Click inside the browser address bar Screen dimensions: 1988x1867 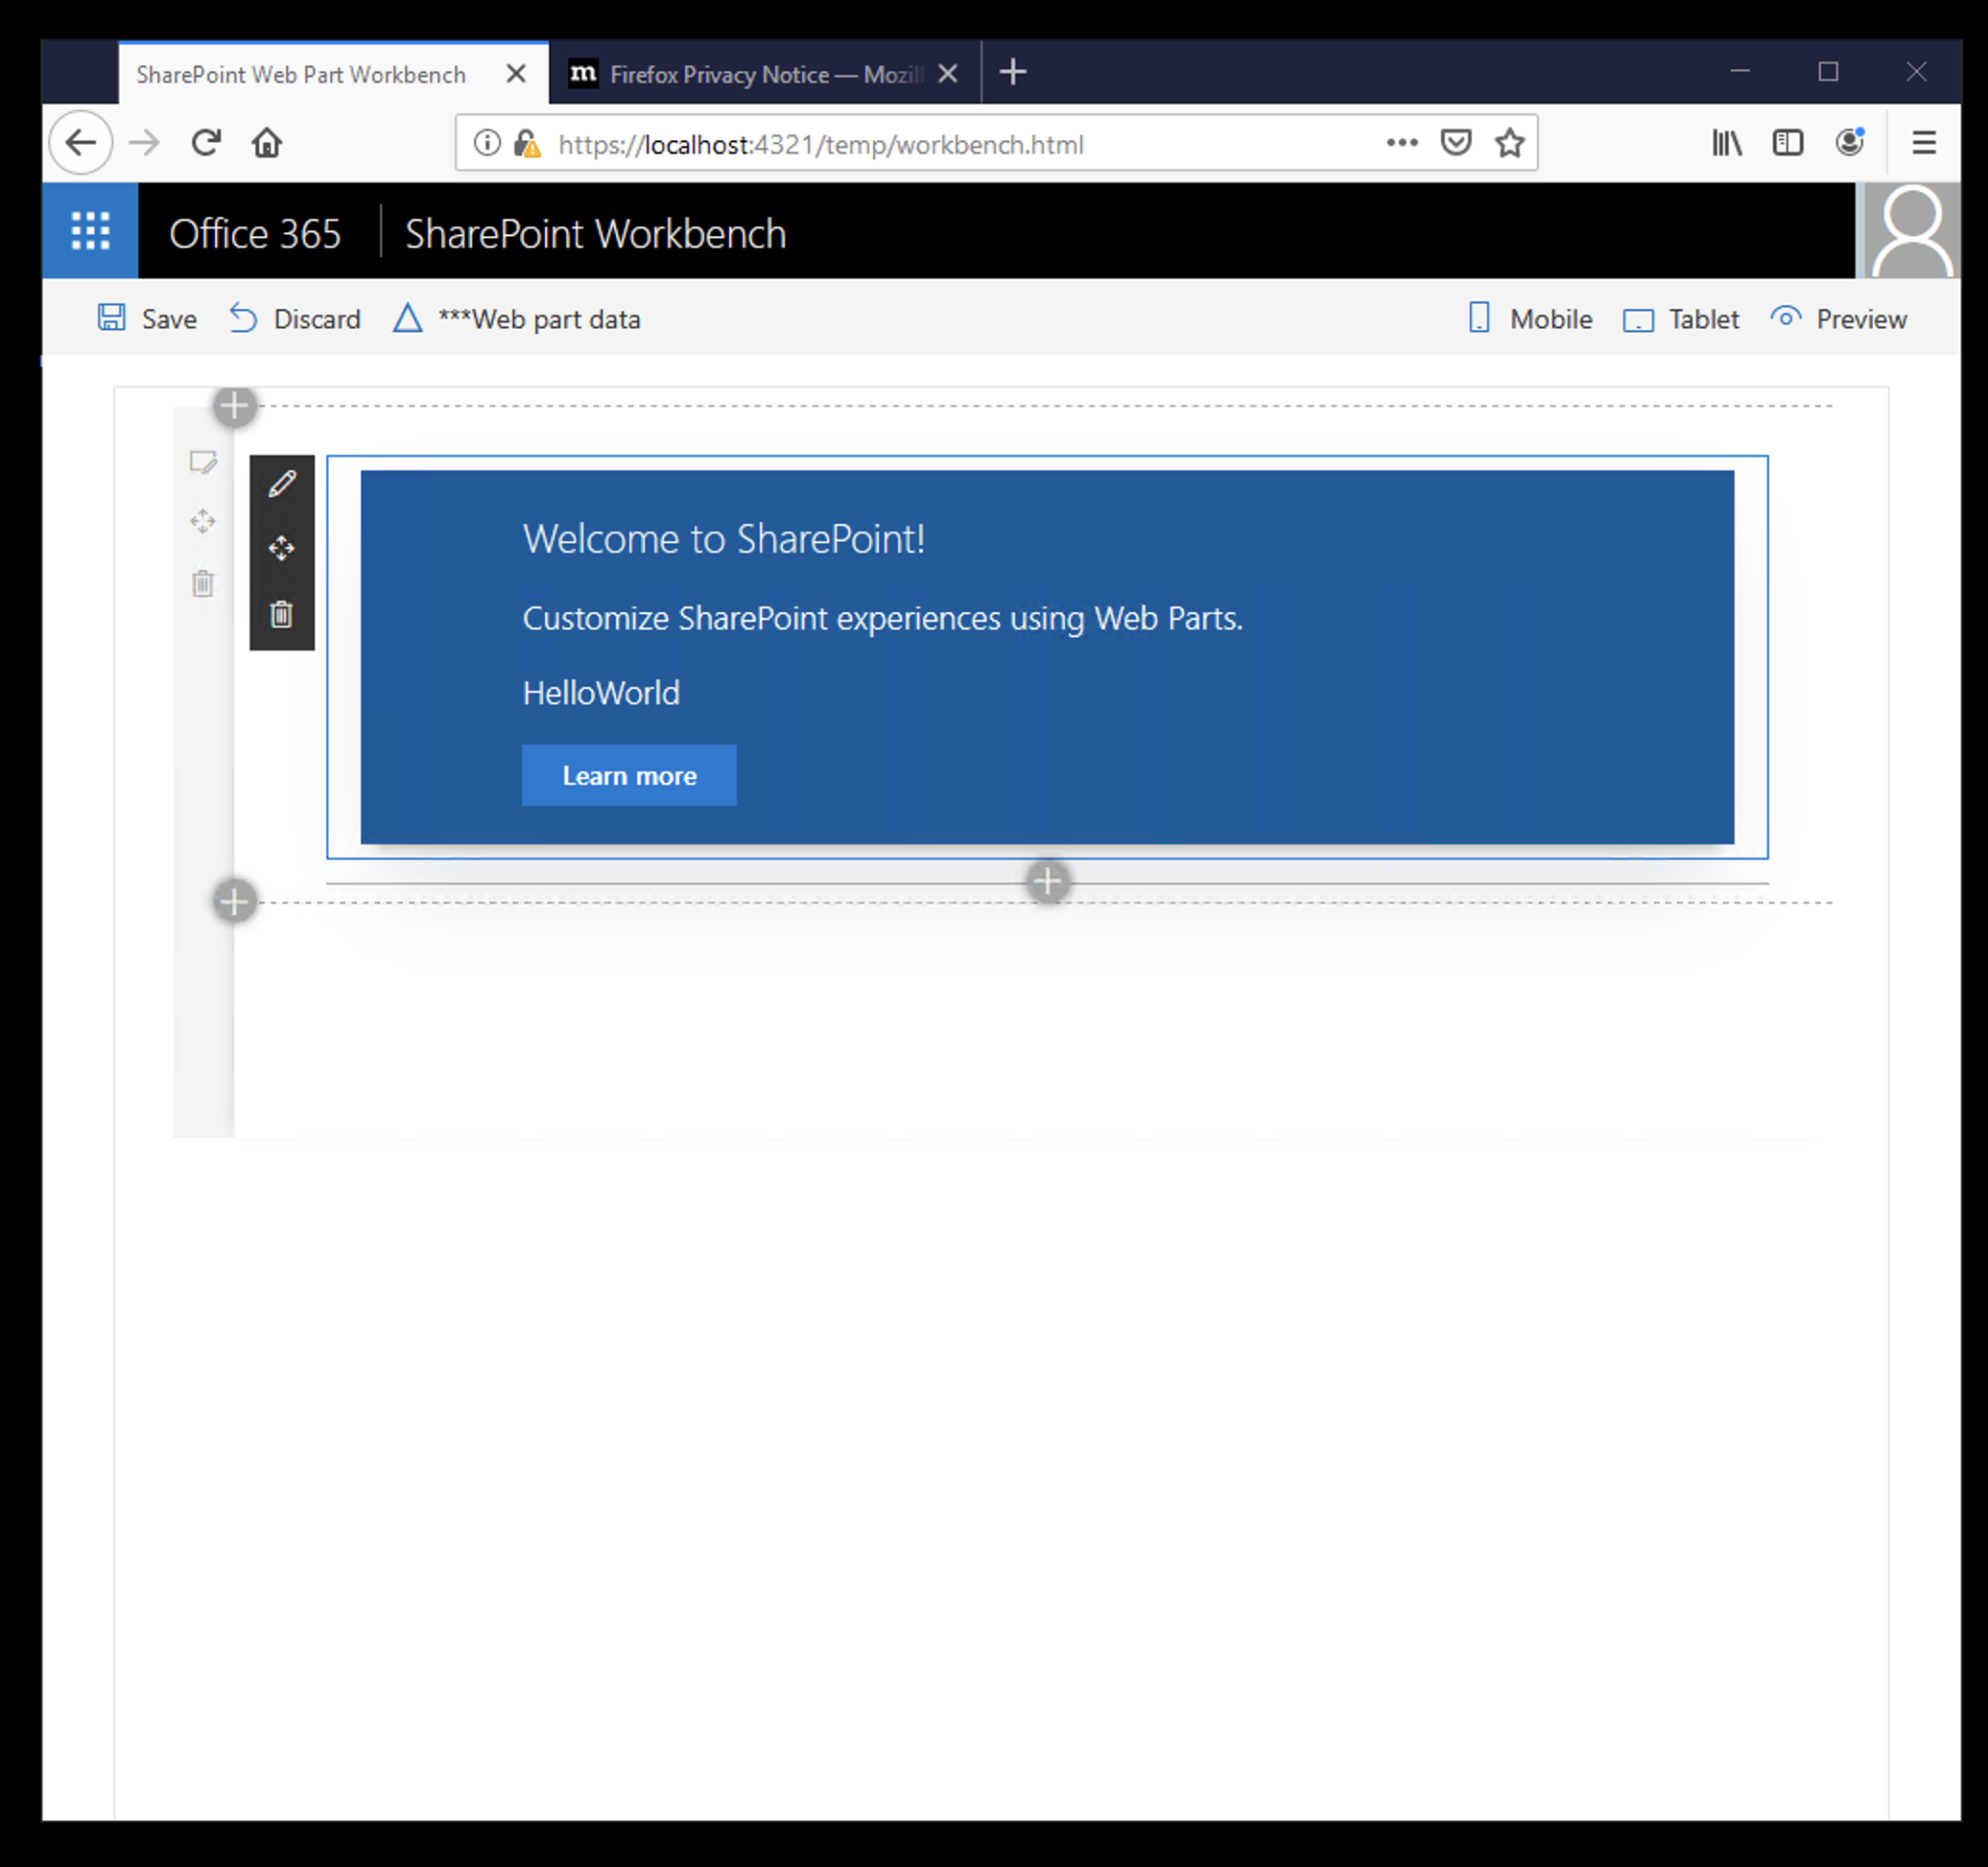tap(900, 143)
